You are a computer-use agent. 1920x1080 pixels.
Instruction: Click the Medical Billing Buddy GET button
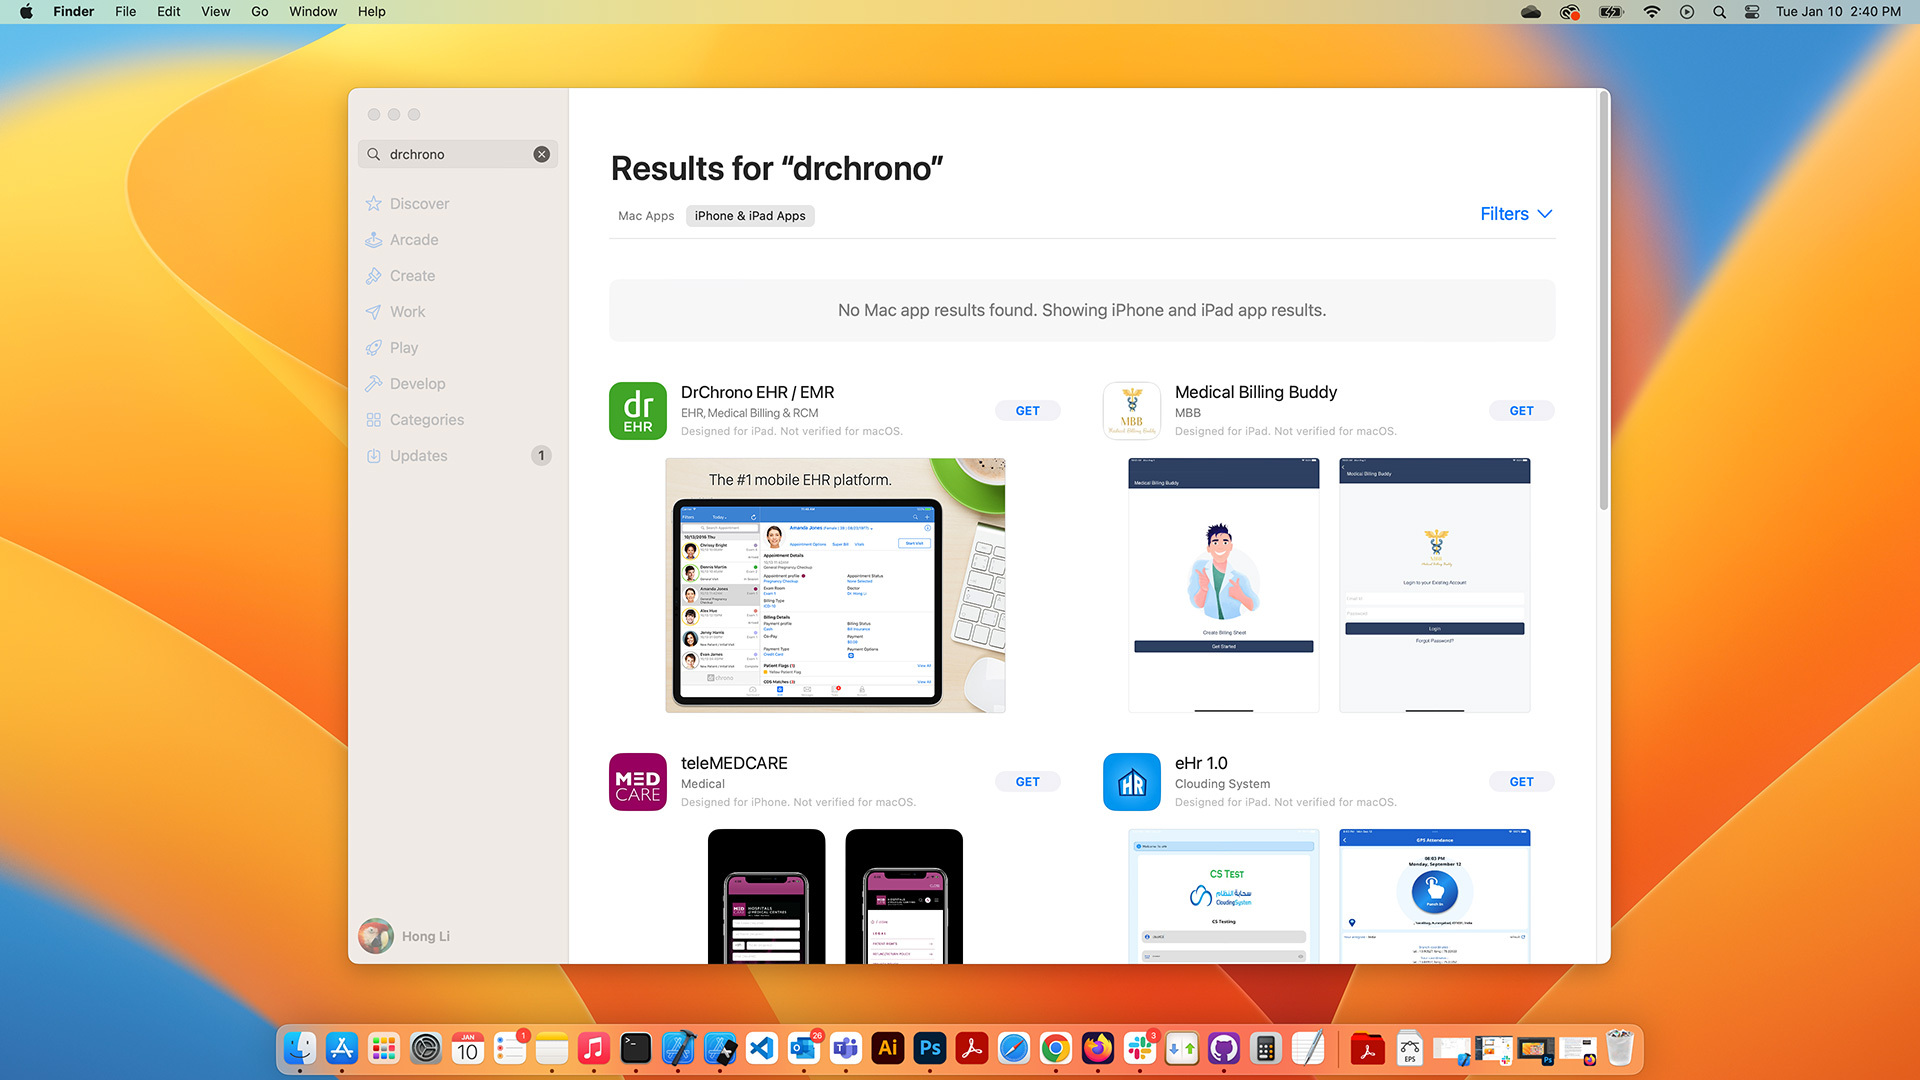coord(1522,410)
